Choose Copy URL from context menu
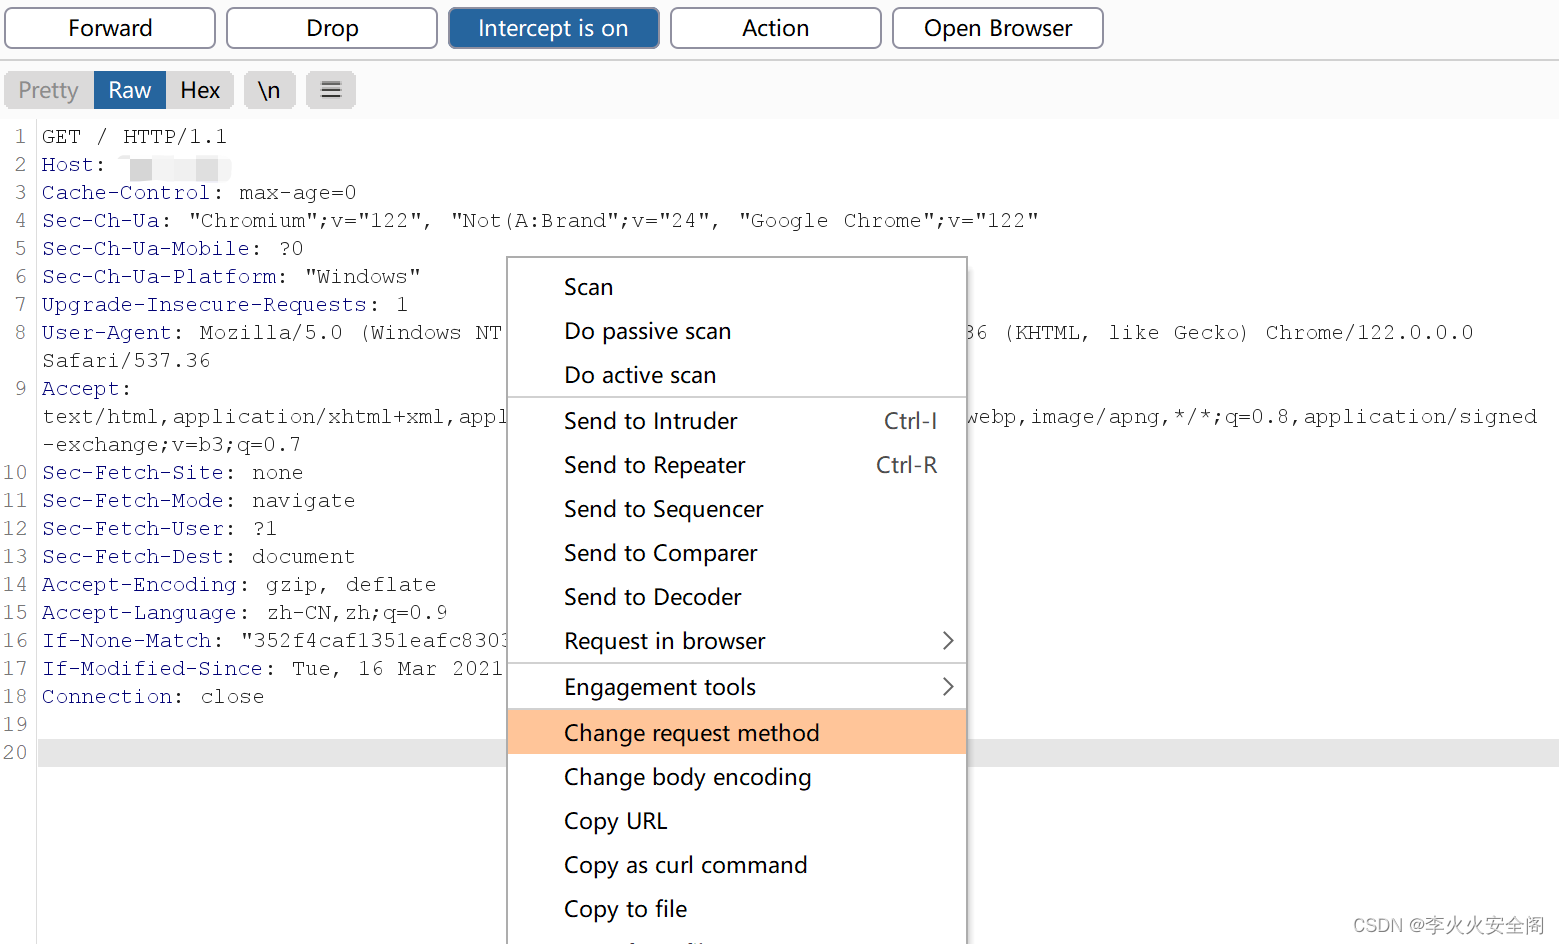Image resolution: width=1559 pixels, height=944 pixels. point(737,821)
